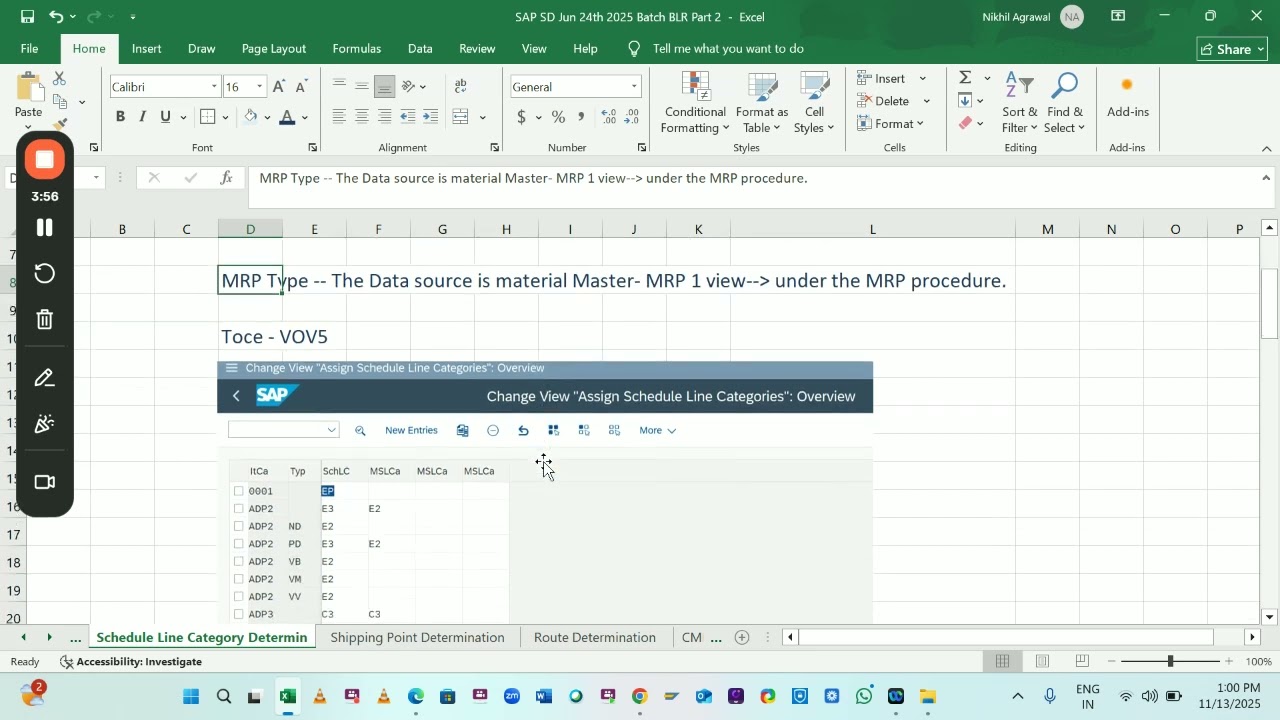
Task: Decrease font size
Action: (x=301, y=87)
